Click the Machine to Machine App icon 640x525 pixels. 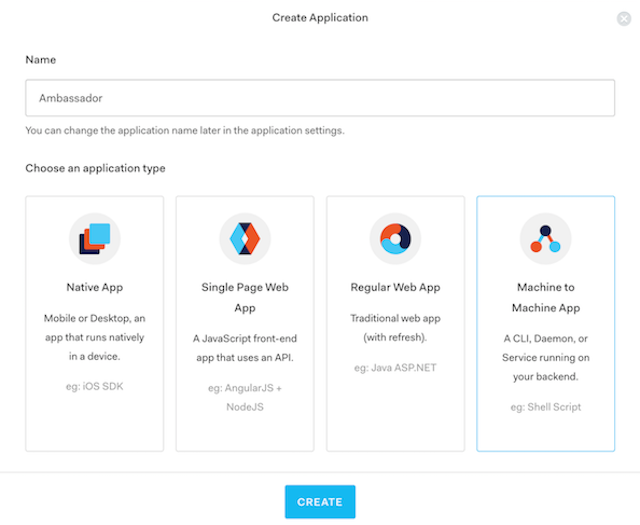pyautogui.click(x=546, y=237)
